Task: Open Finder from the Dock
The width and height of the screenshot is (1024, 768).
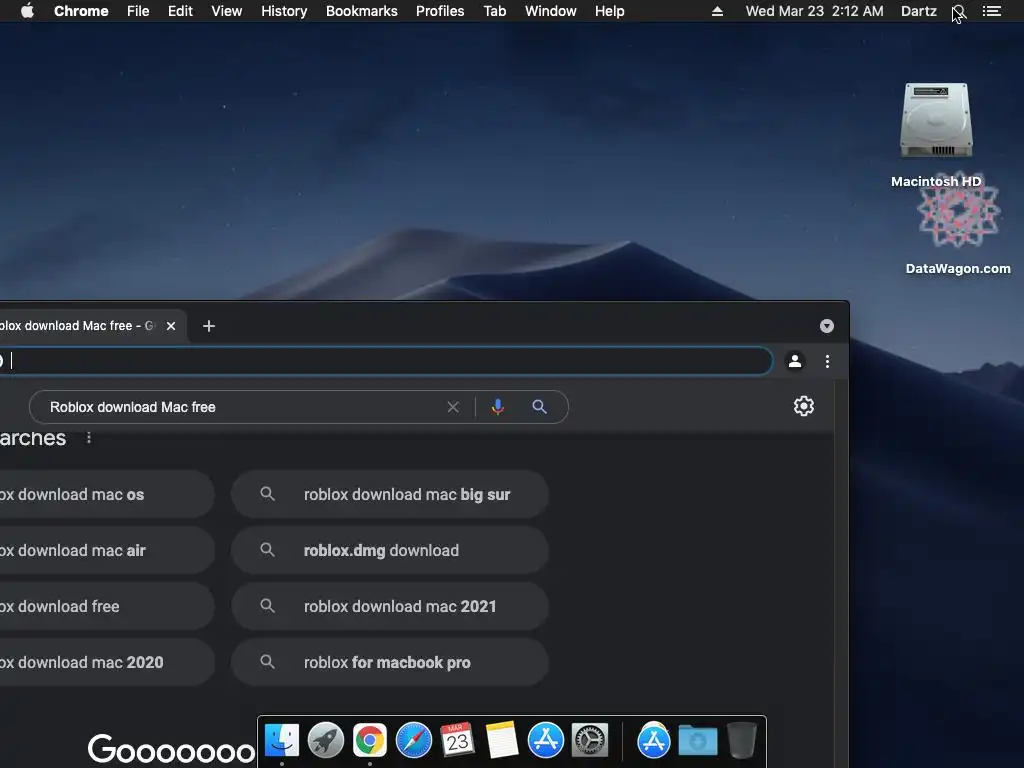Action: (x=281, y=741)
